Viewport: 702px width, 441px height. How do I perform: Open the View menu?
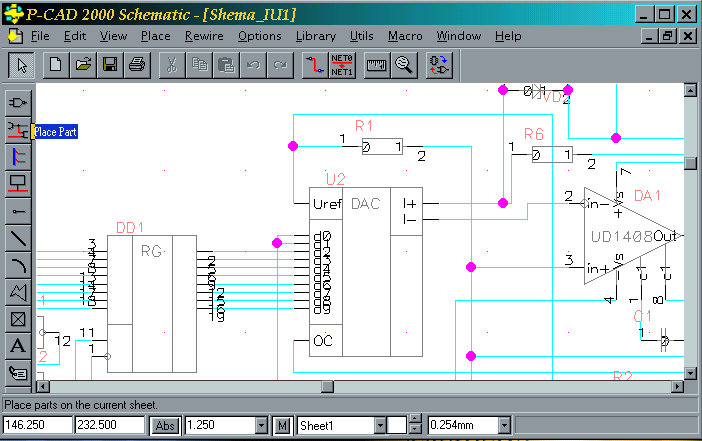113,36
